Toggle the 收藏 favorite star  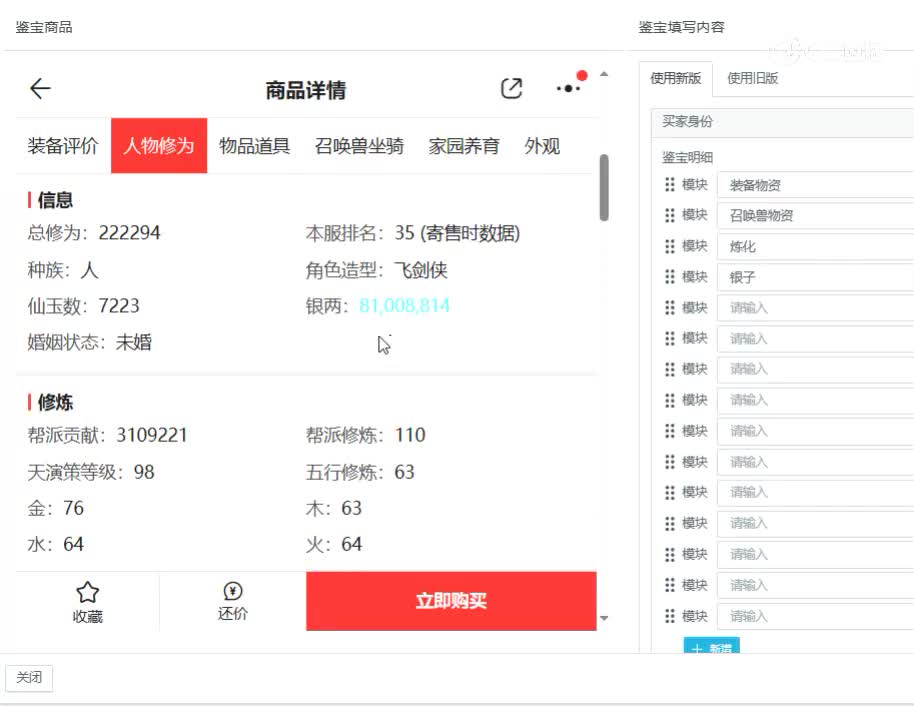click(88, 591)
